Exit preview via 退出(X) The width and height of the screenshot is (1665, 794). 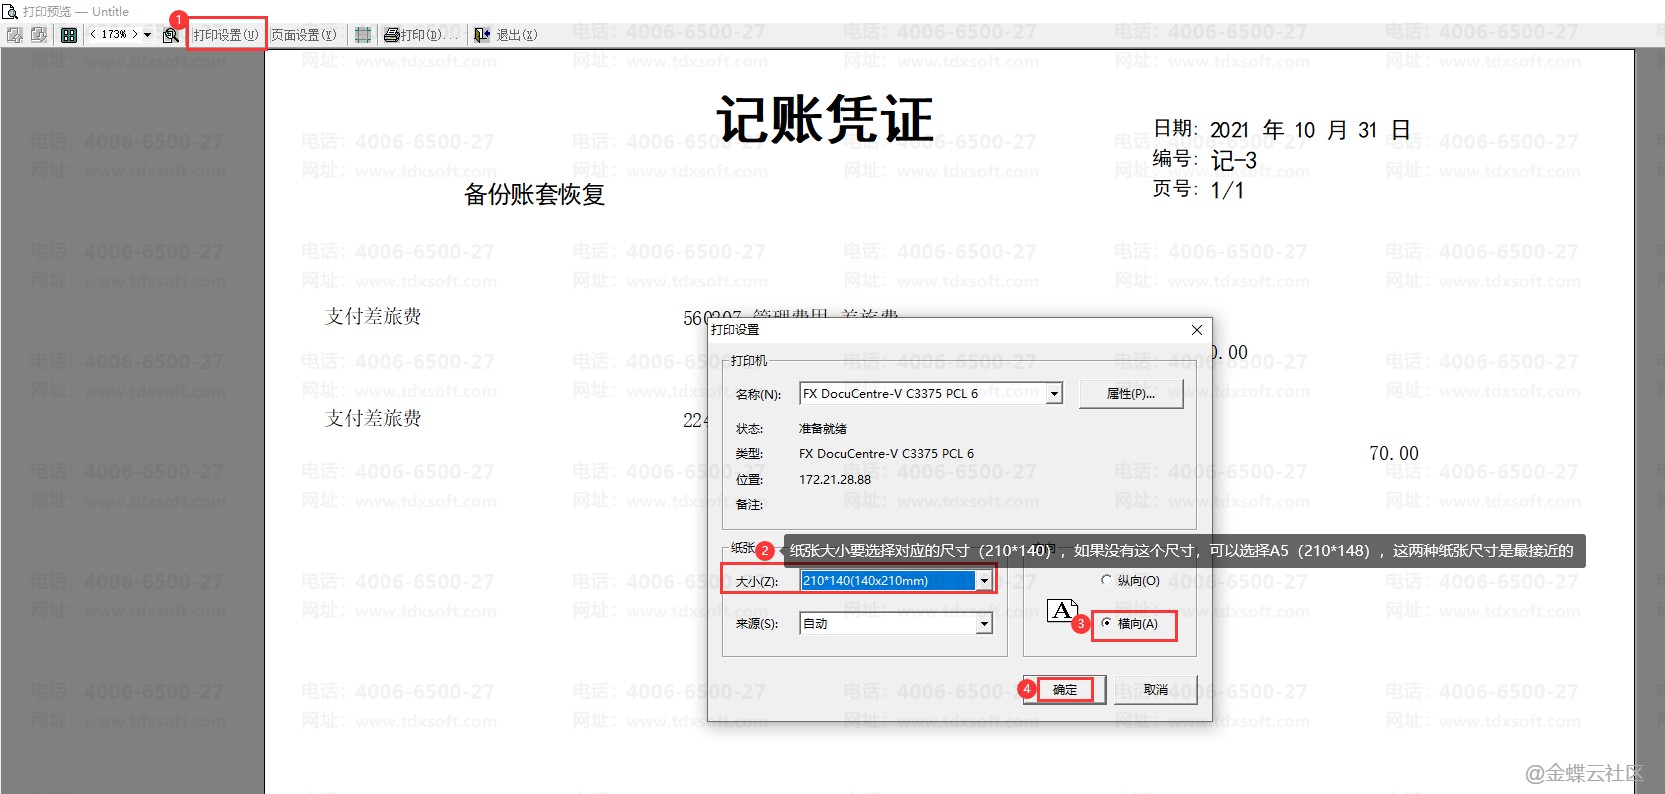tap(506, 35)
